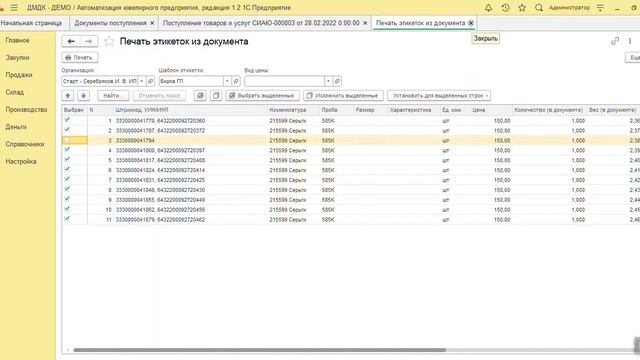Screen dimensions: 640x360
Task: Open Установить для выделенных строк dropdown
Action: (x=439, y=96)
